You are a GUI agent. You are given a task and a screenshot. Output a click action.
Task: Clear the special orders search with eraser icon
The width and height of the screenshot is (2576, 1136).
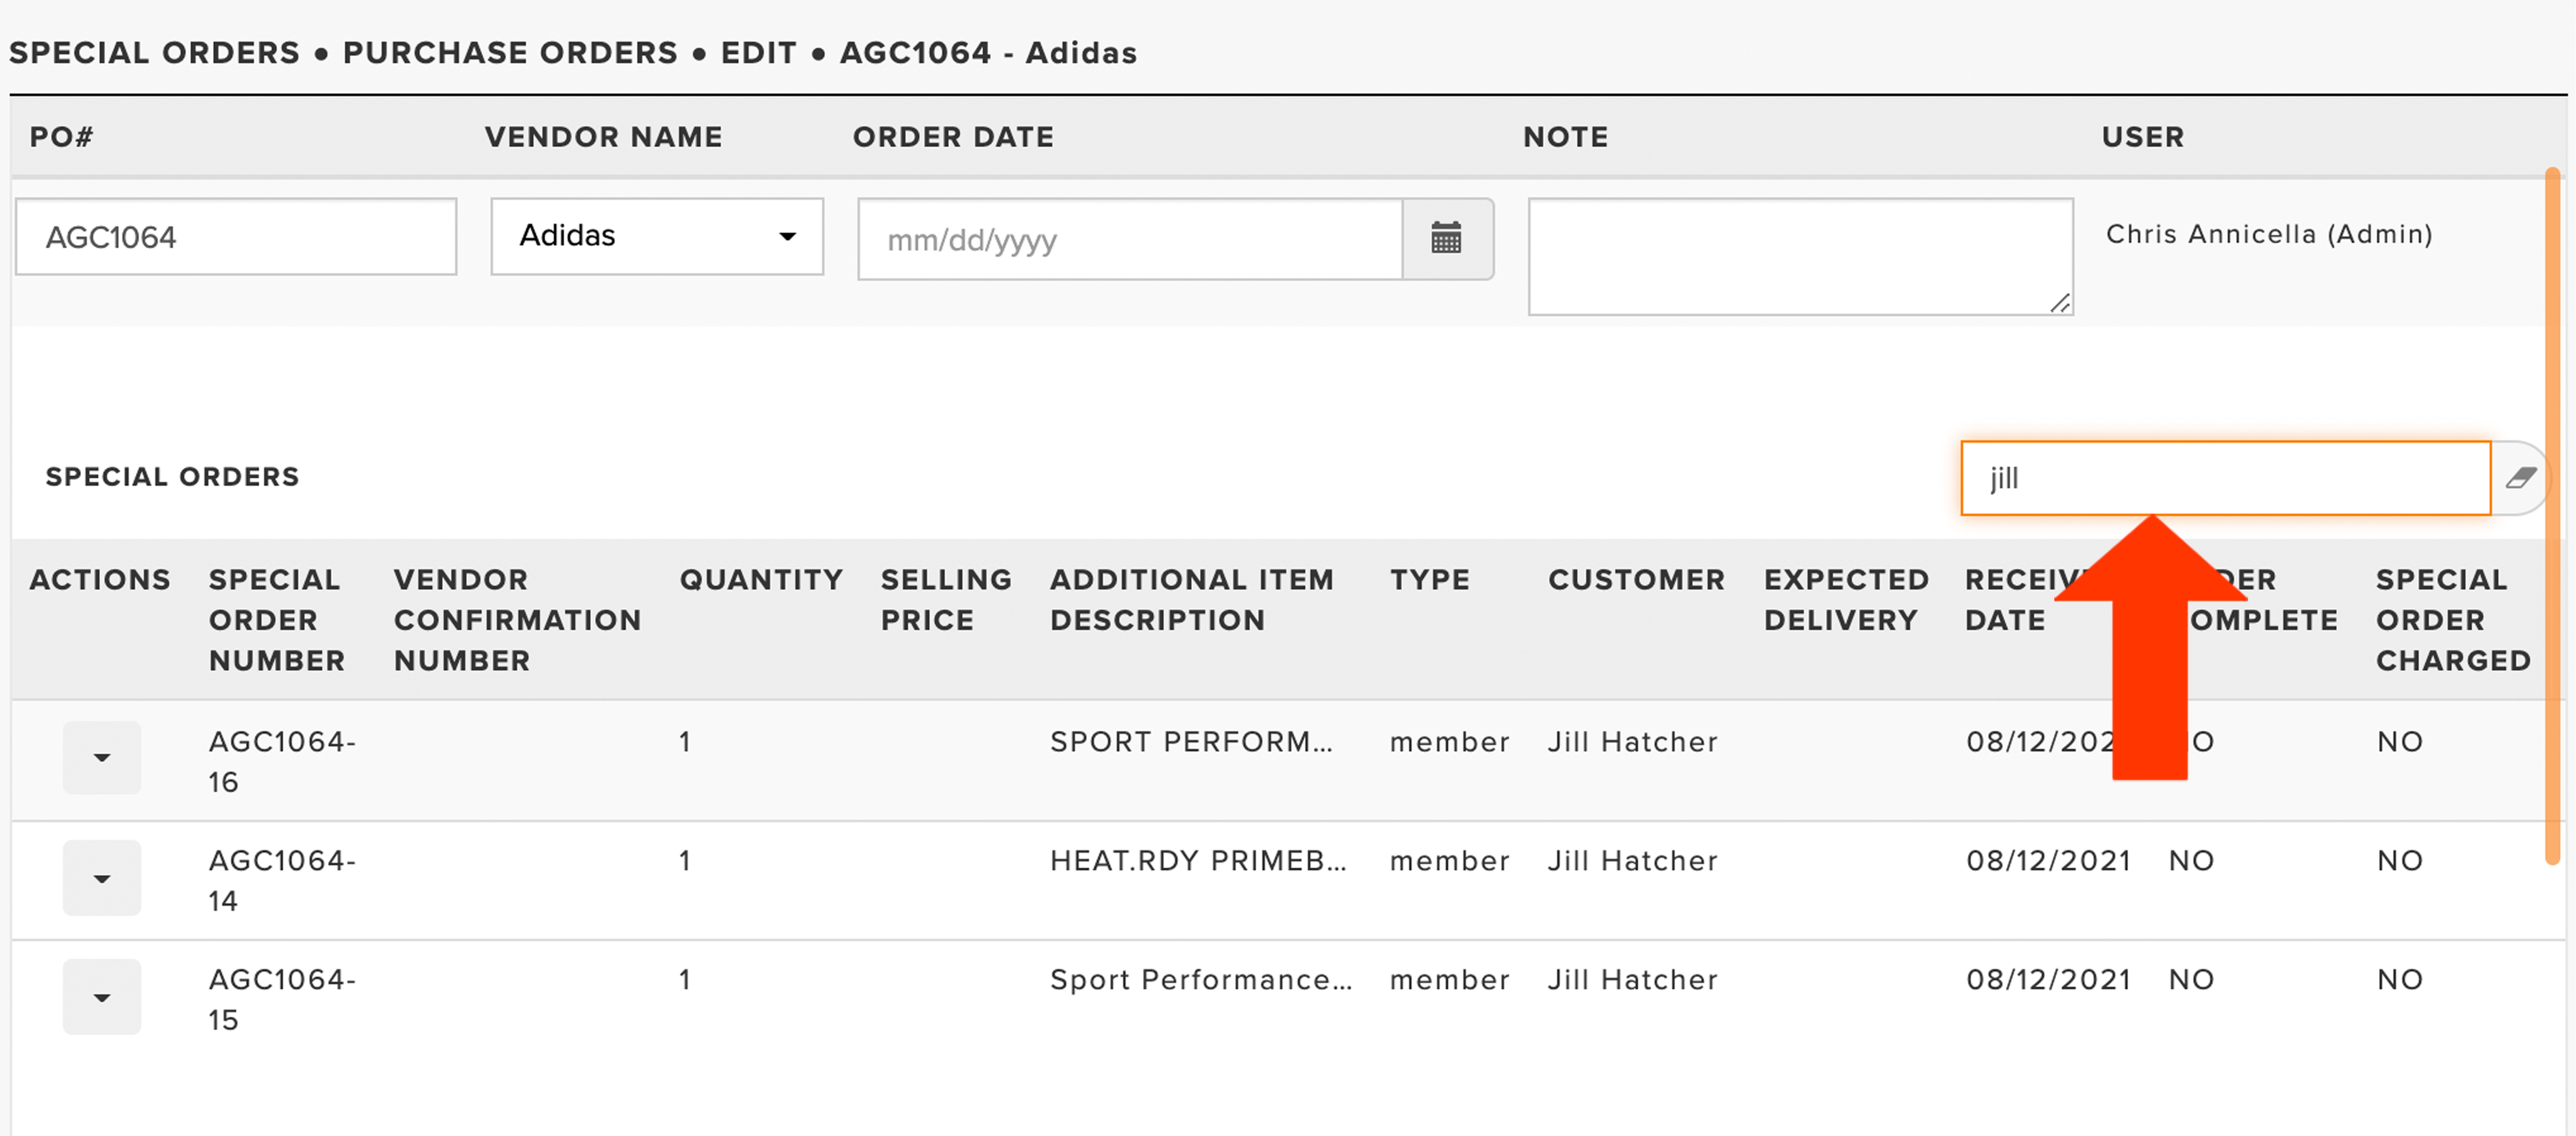click(2521, 478)
